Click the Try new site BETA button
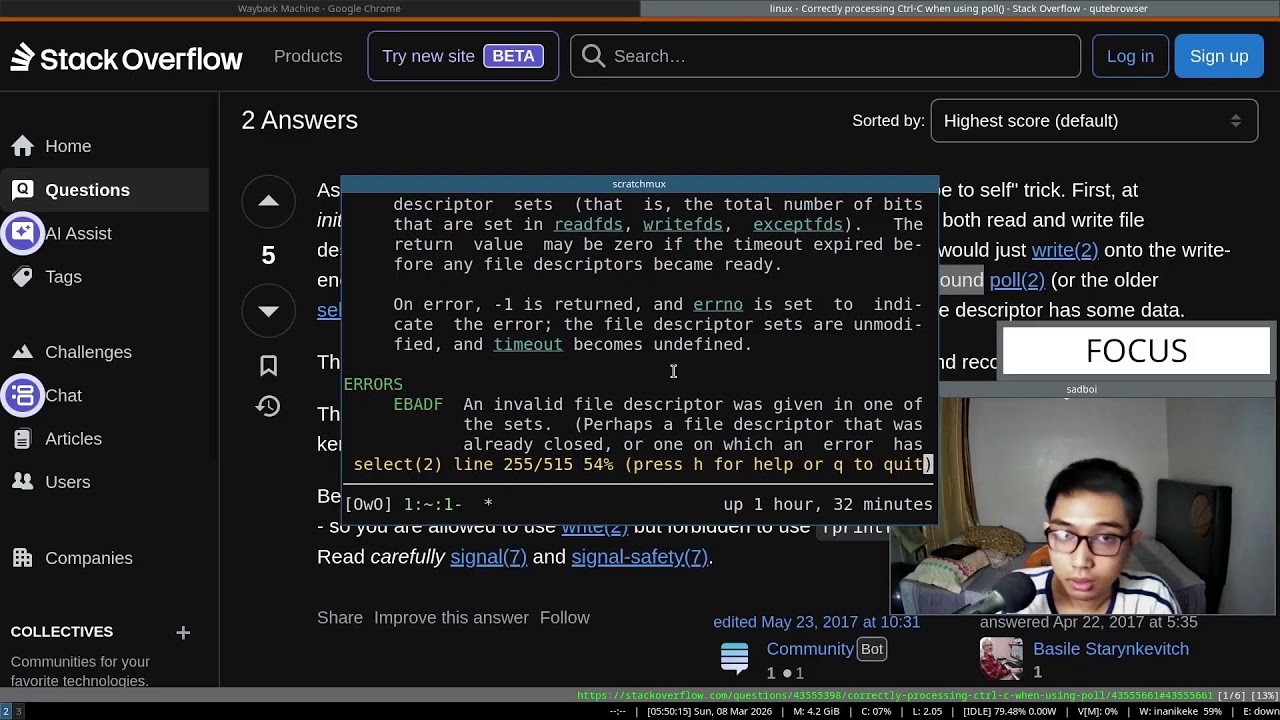1280x720 pixels. coord(463,56)
